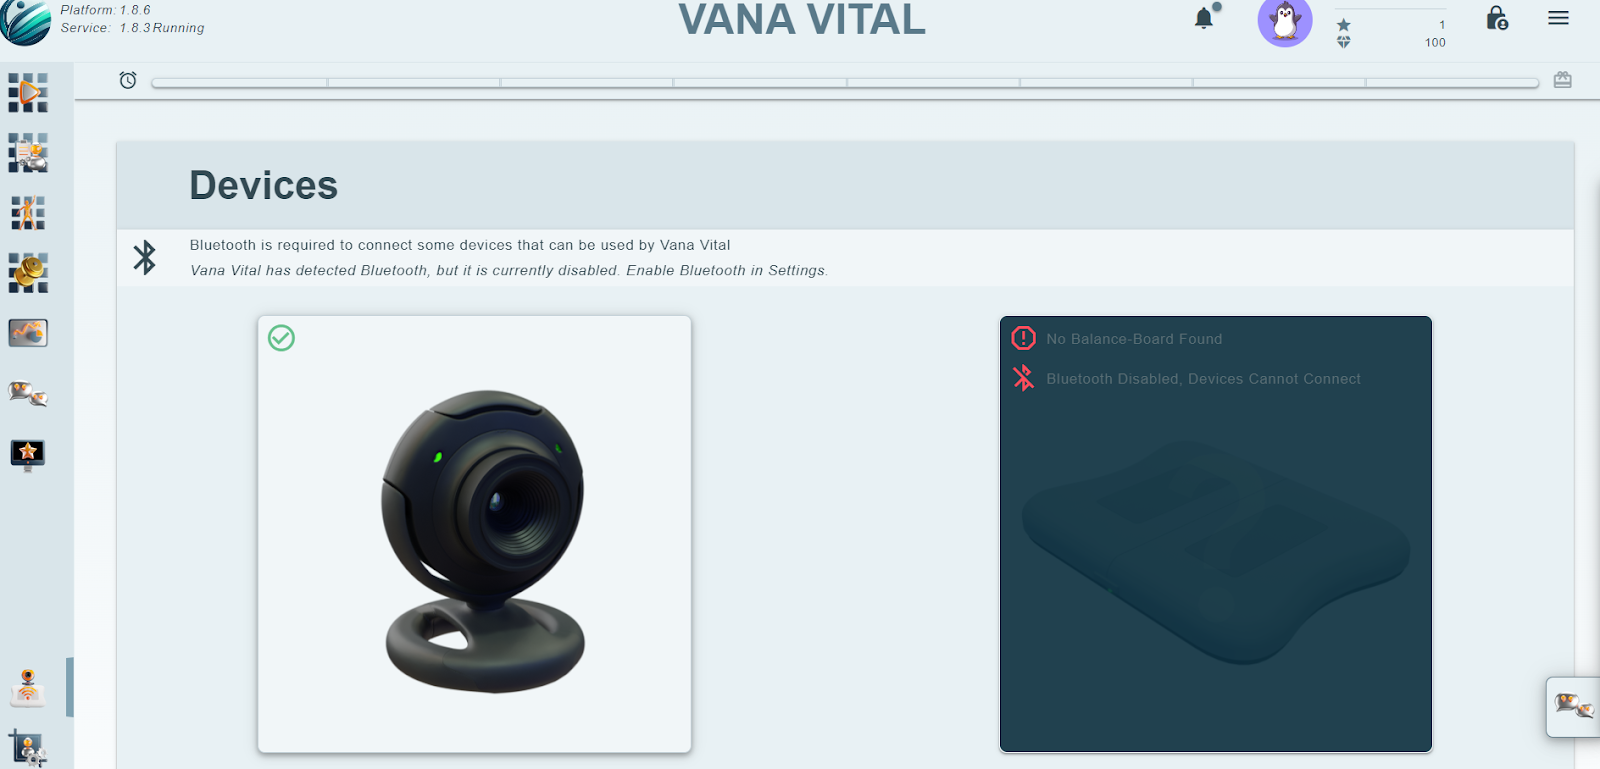1600x769 pixels.
Task: Click the session timeline progress bar
Action: [845, 83]
